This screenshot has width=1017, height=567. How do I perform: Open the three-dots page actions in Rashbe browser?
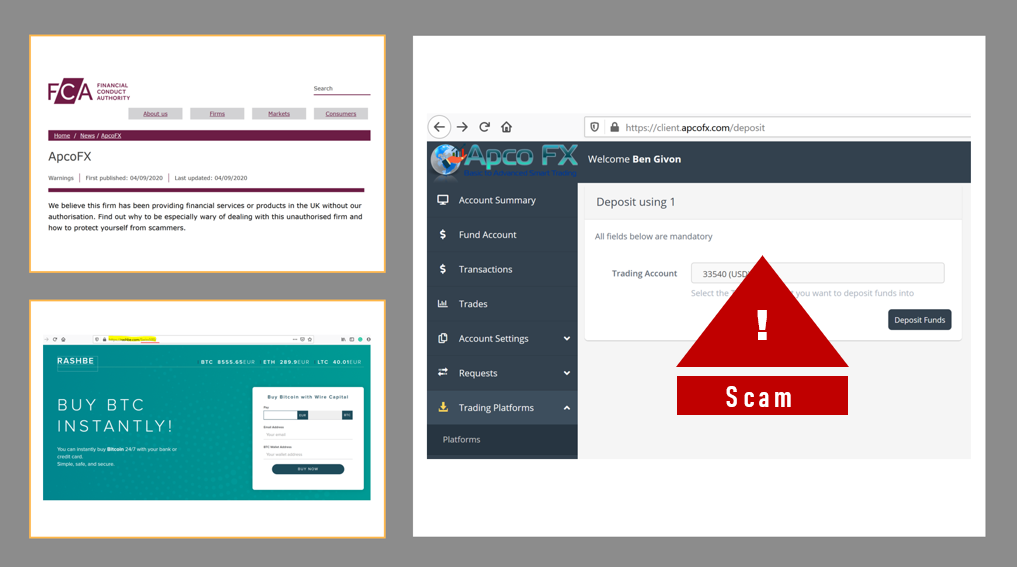294,339
